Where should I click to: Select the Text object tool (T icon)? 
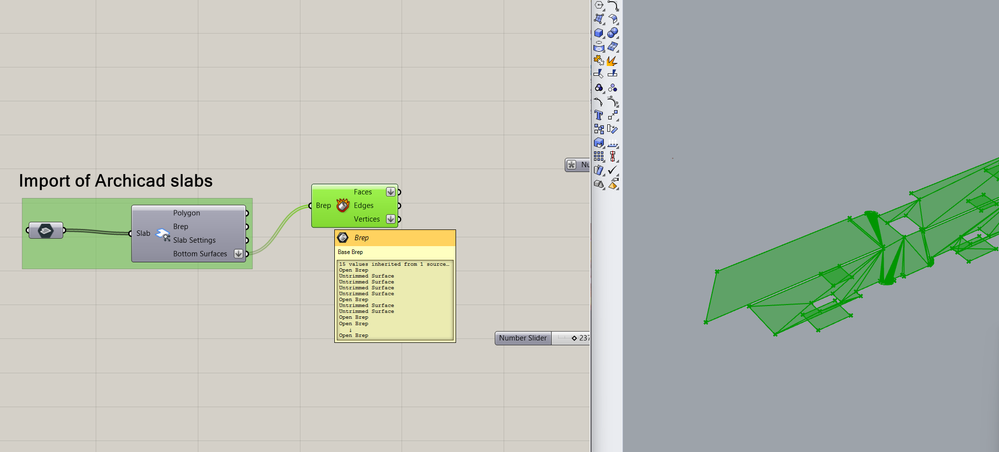coord(598,115)
